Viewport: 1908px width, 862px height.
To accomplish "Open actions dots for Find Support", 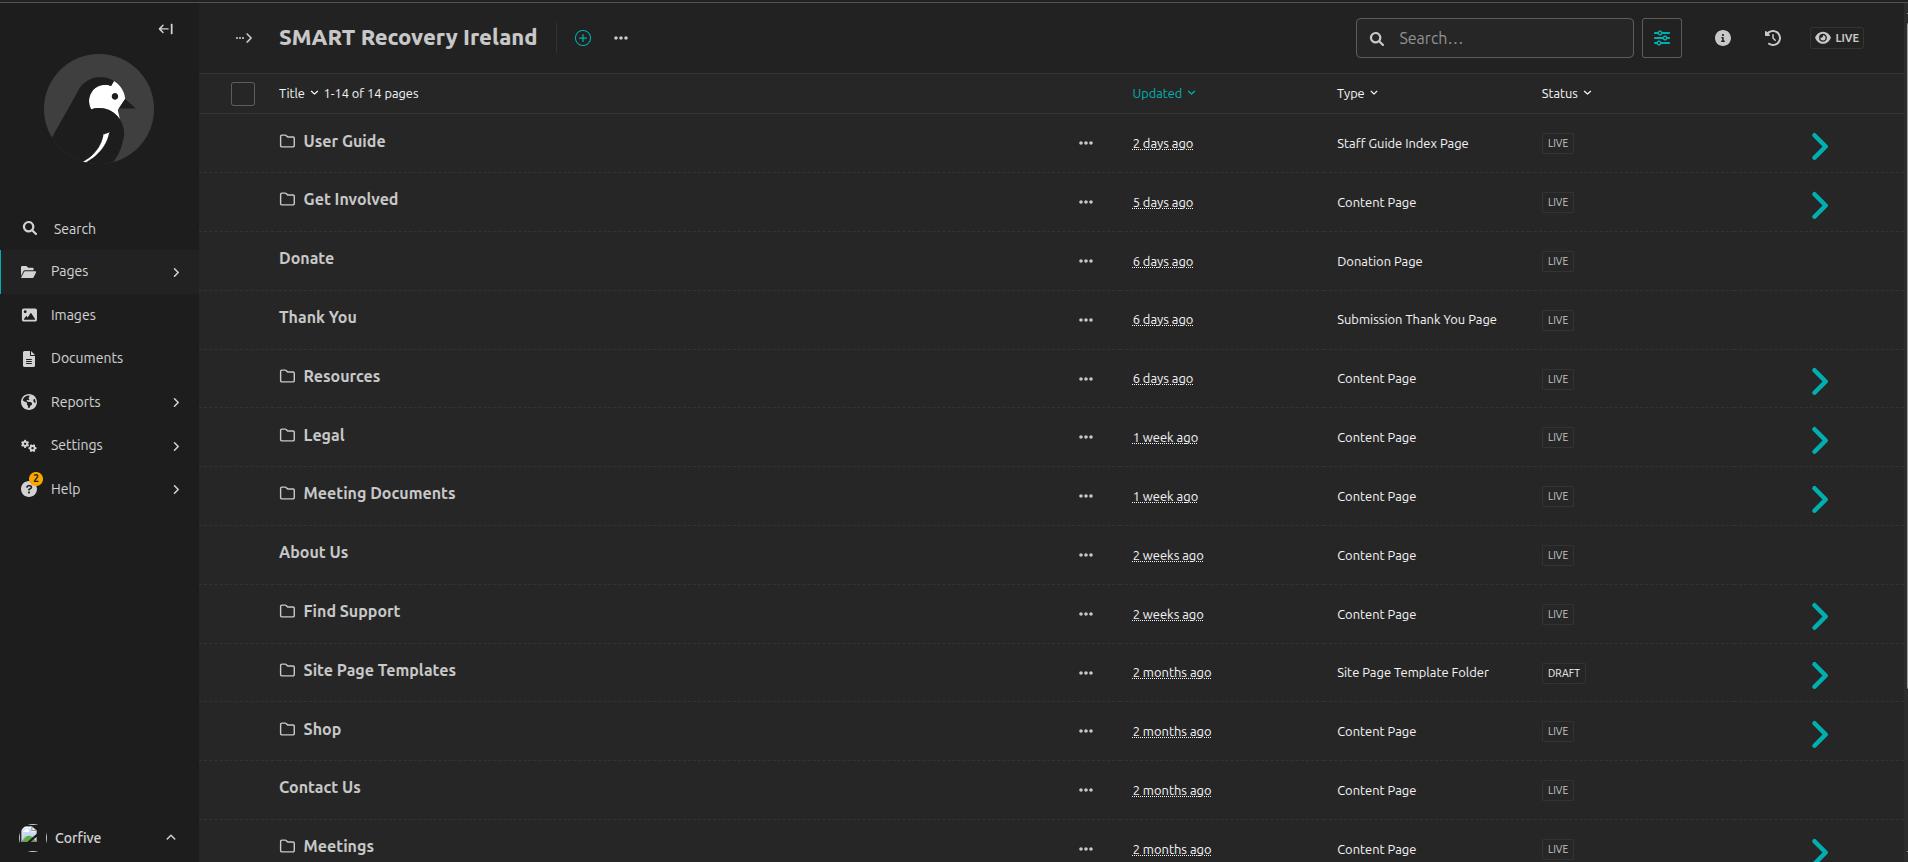I will pos(1086,614).
